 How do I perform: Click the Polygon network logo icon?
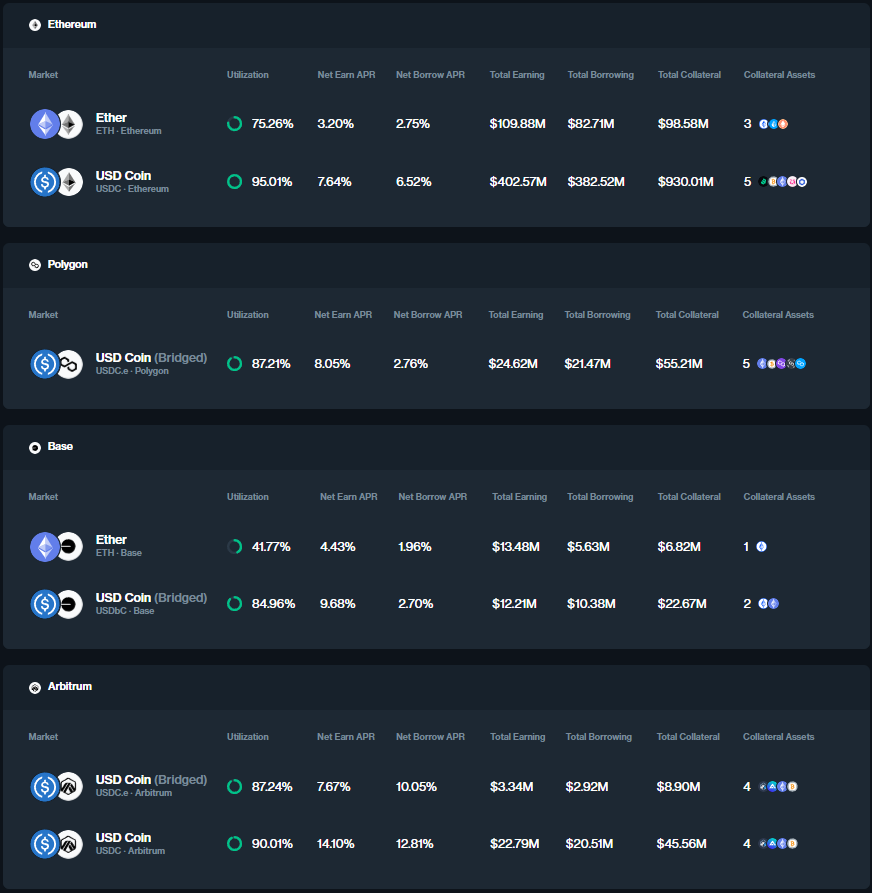point(35,265)
